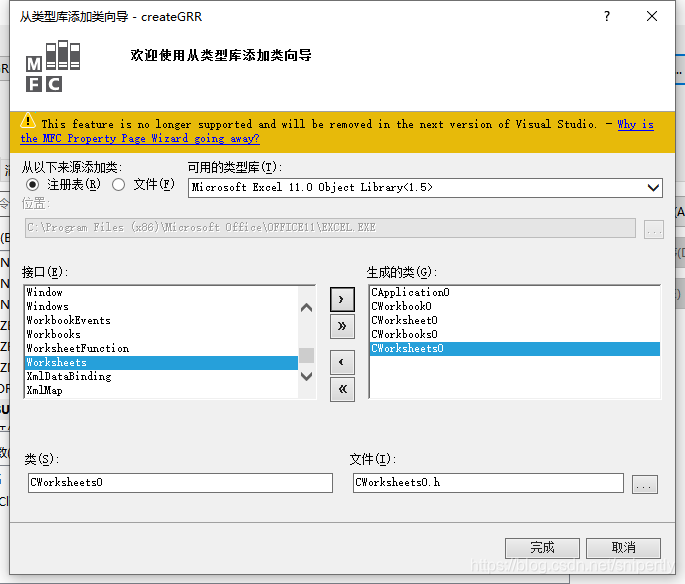Screen dimensions: 685x584
Task: Click the browse button next to 文件(I) field
Action: coord(644,484)
